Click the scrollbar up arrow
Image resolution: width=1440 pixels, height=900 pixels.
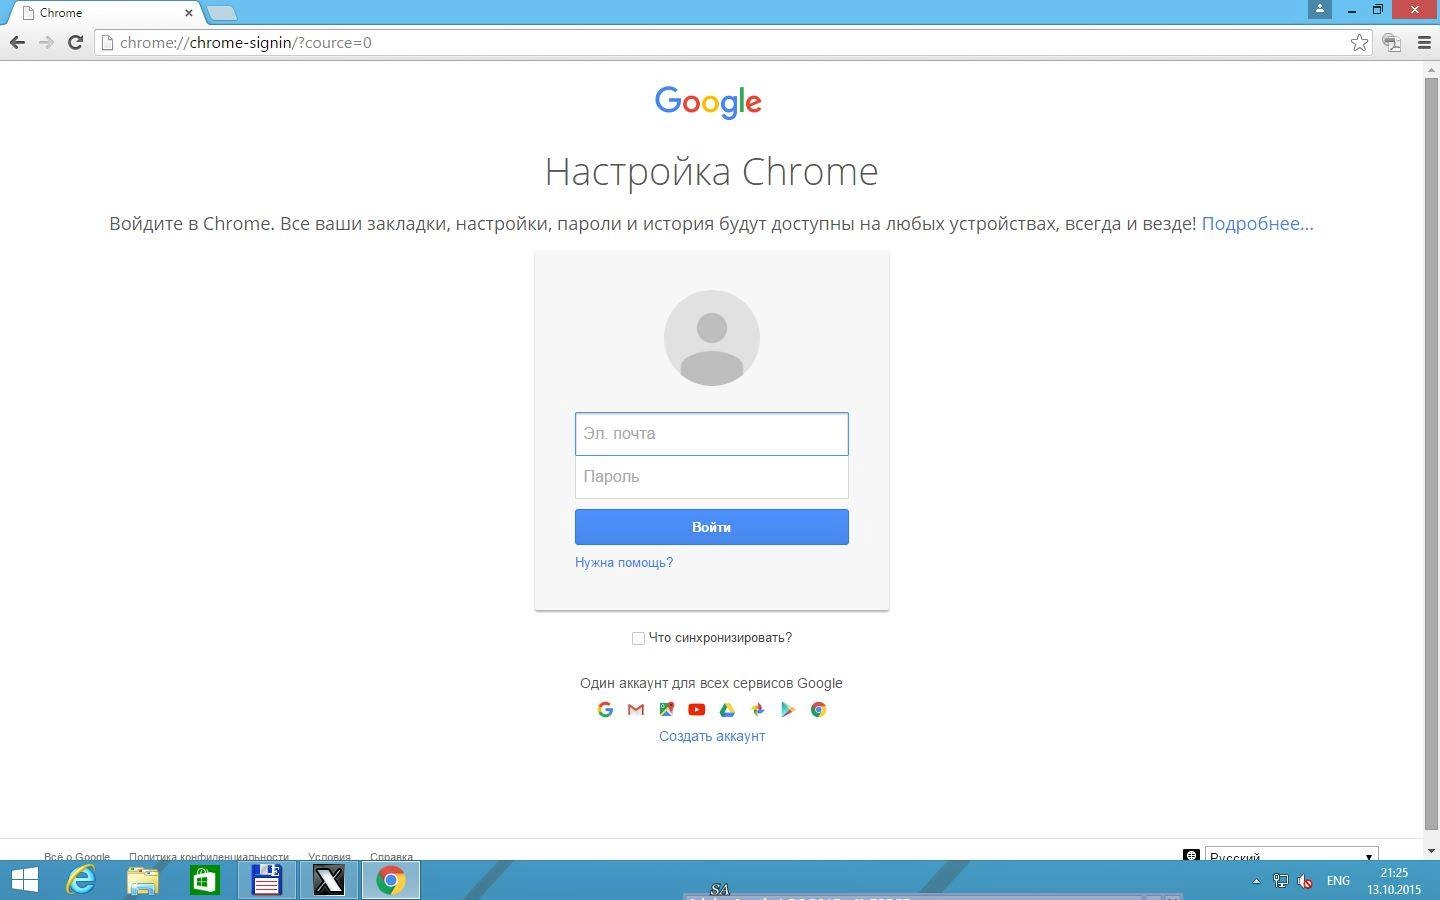pyautogui.click(x=1431, y=68)
